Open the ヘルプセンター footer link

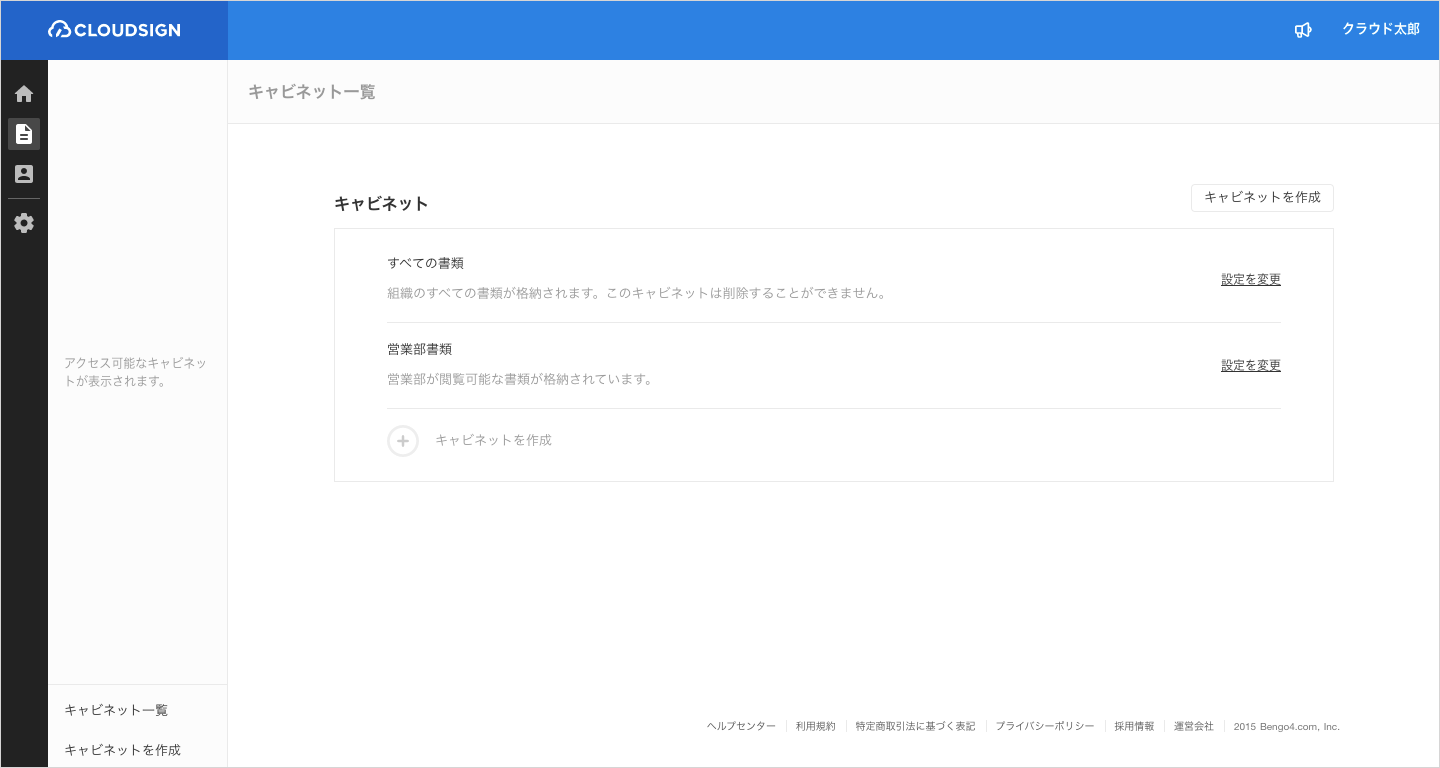click(x=741, y=726)
